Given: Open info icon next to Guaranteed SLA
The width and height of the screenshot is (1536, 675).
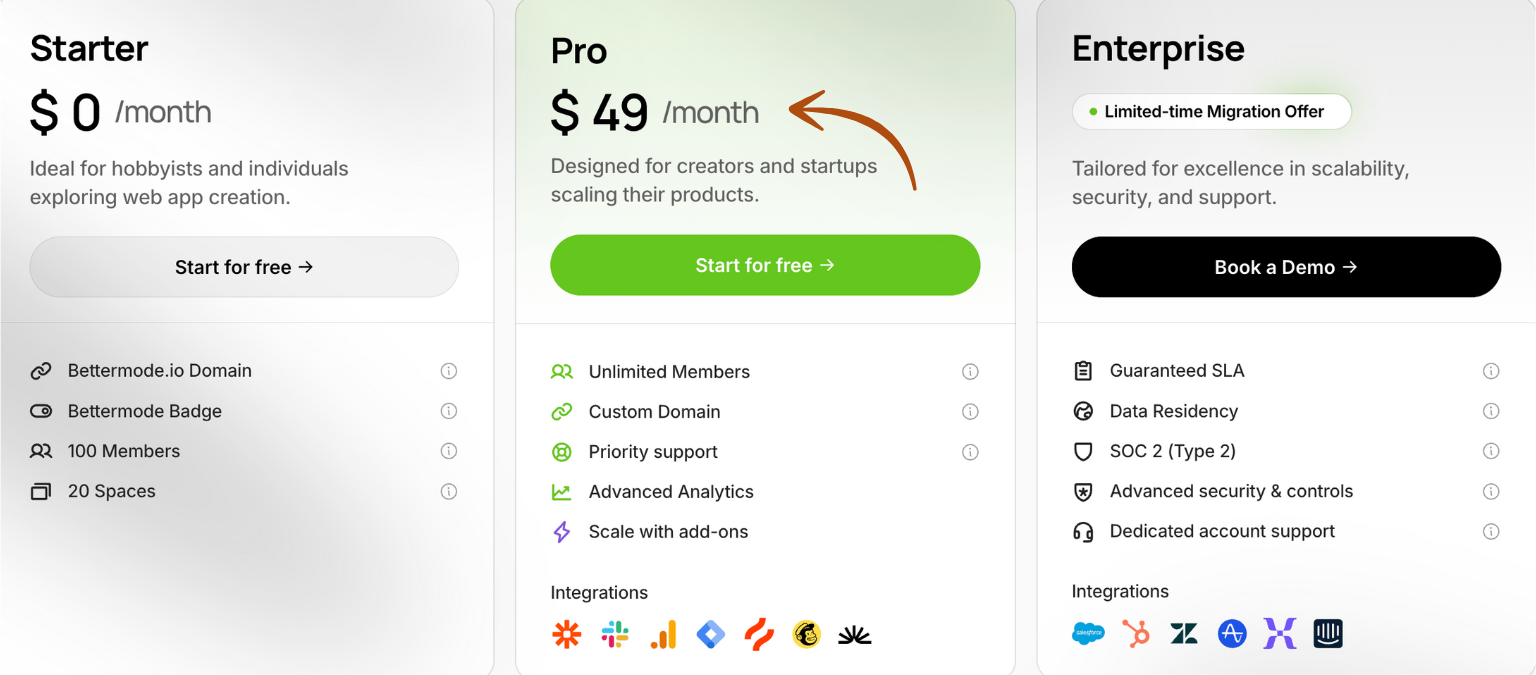Looking at the screenshot, I should (x=1491, y=371).
